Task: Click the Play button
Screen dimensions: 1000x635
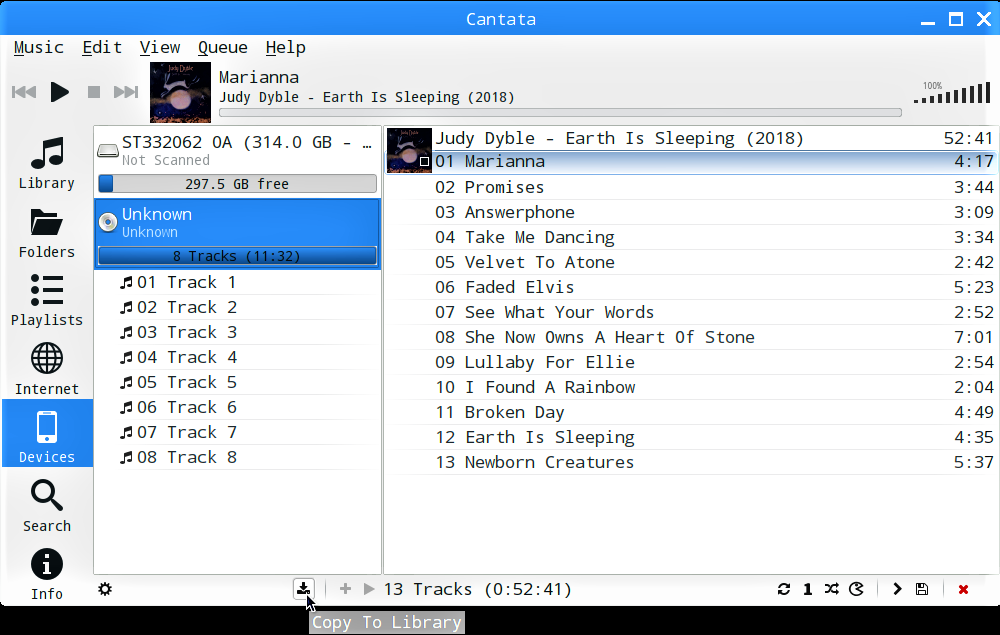Action: (x=59, y=92)
